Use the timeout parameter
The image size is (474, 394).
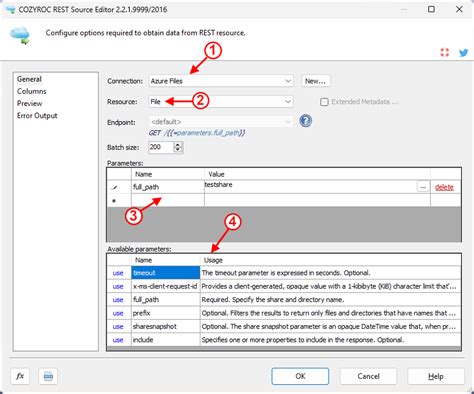point(118,273)
